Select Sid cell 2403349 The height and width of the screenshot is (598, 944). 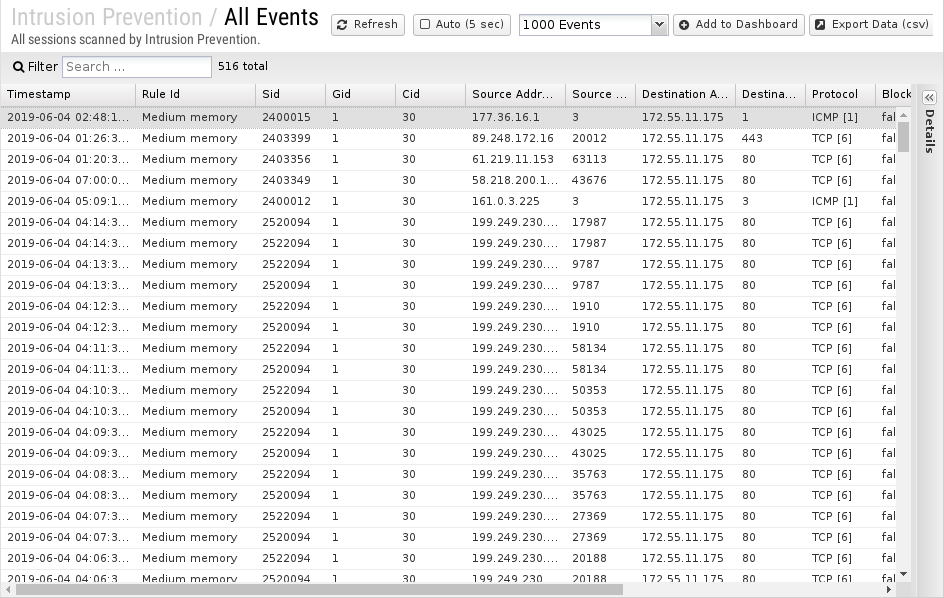click(286, 181)
